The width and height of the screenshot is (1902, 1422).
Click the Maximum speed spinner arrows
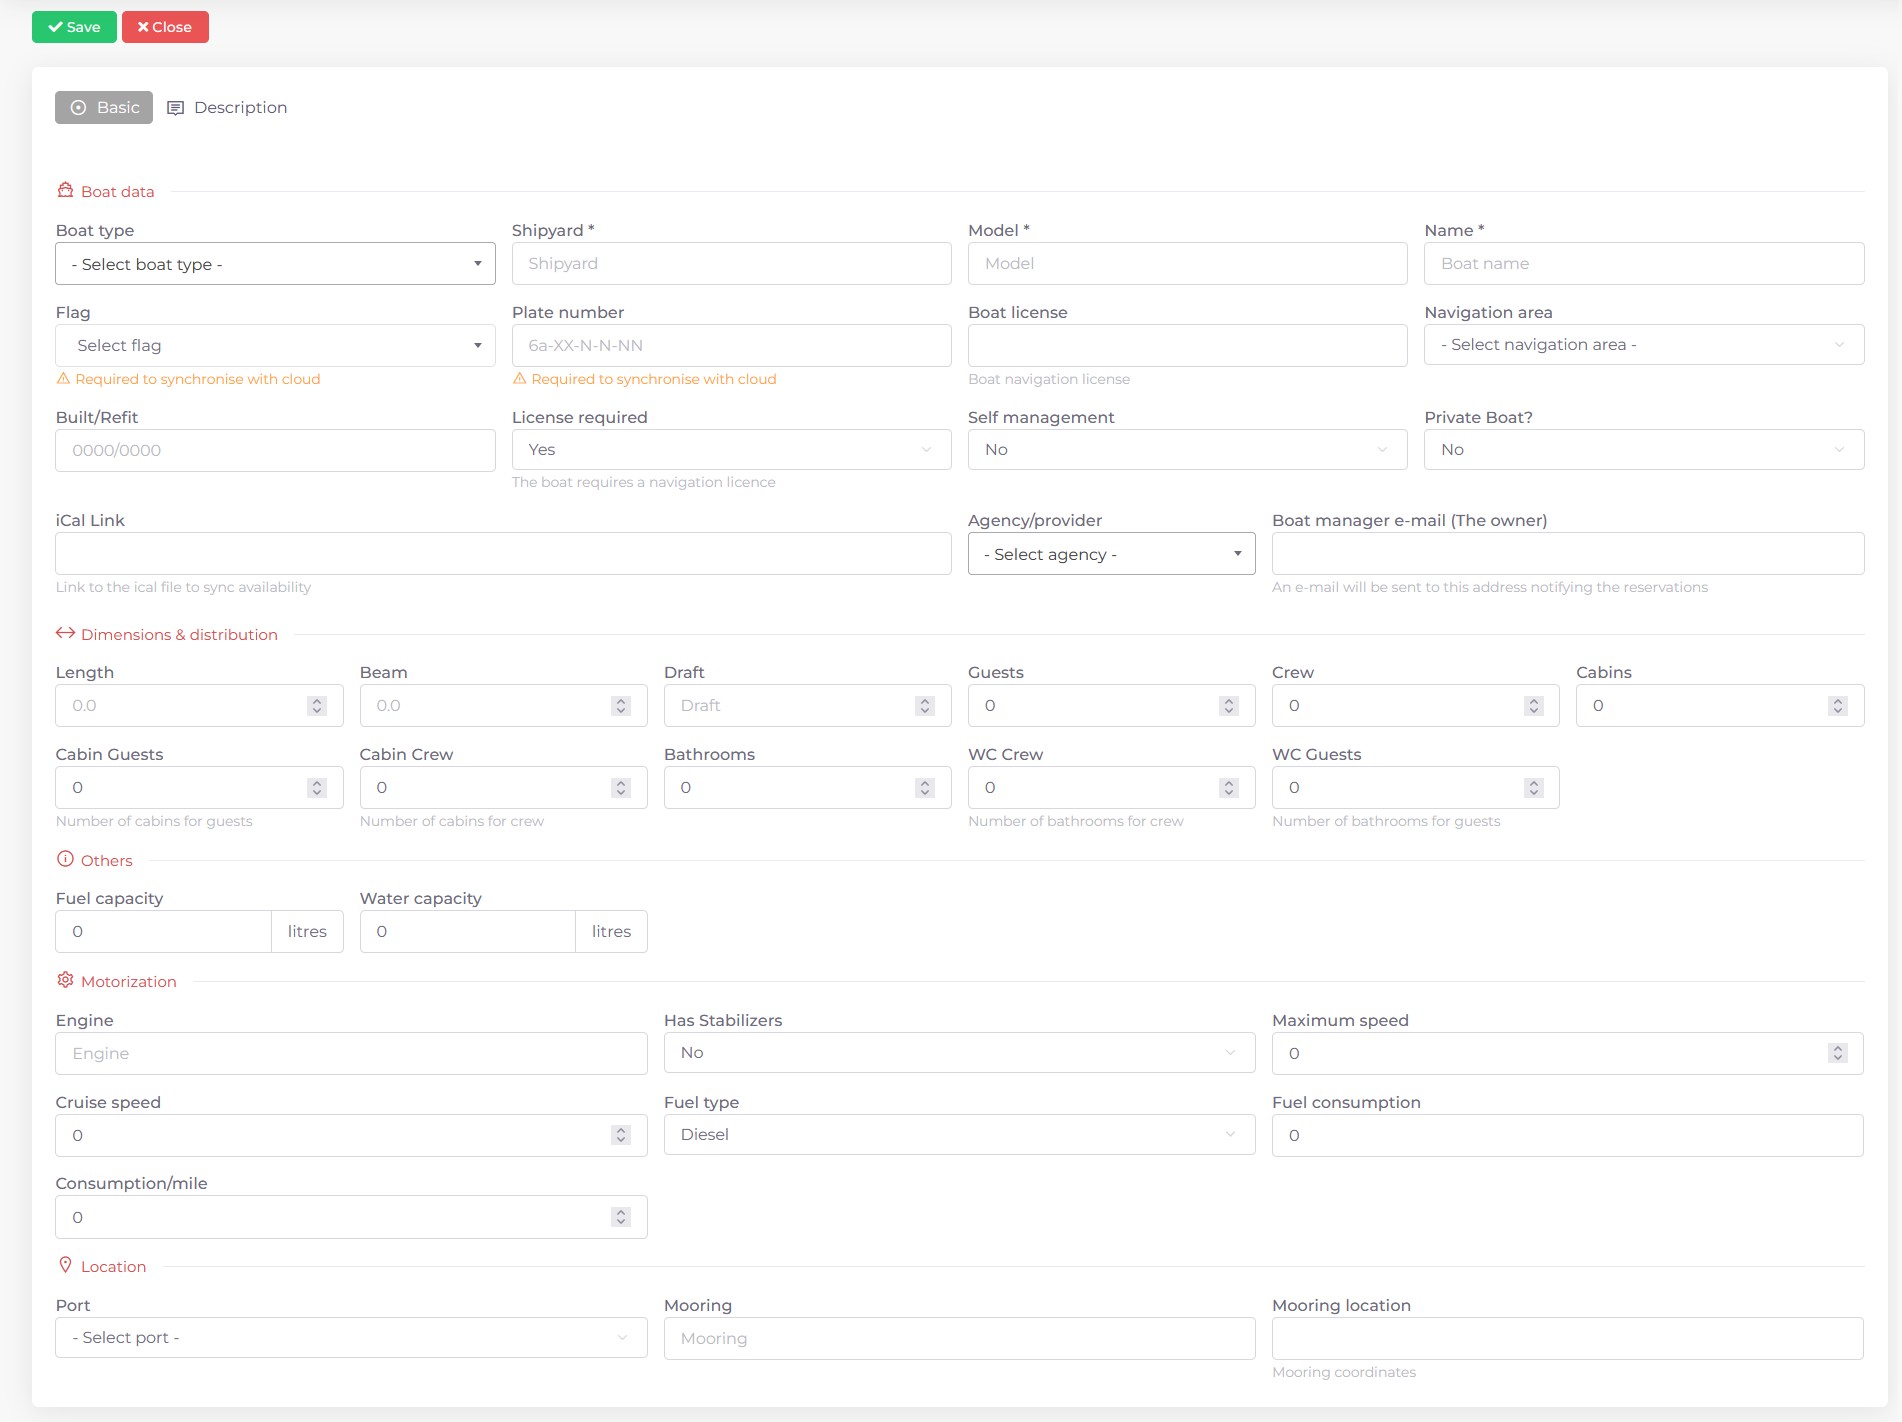tap(1837, 1053)
